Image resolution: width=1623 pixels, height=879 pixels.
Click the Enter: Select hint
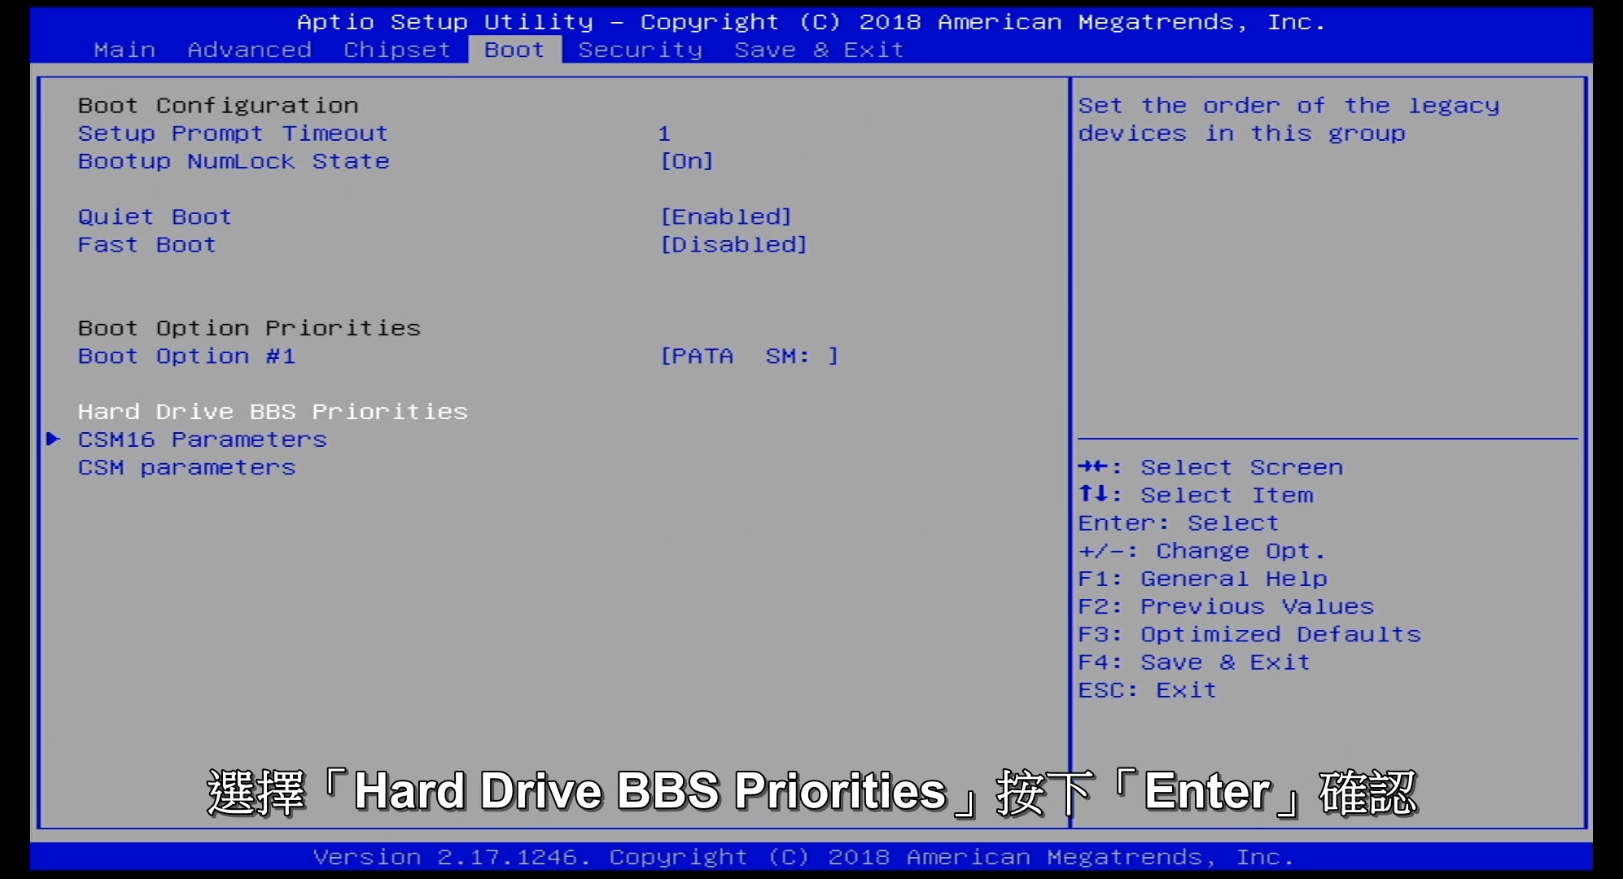[x=1179, y=524]
